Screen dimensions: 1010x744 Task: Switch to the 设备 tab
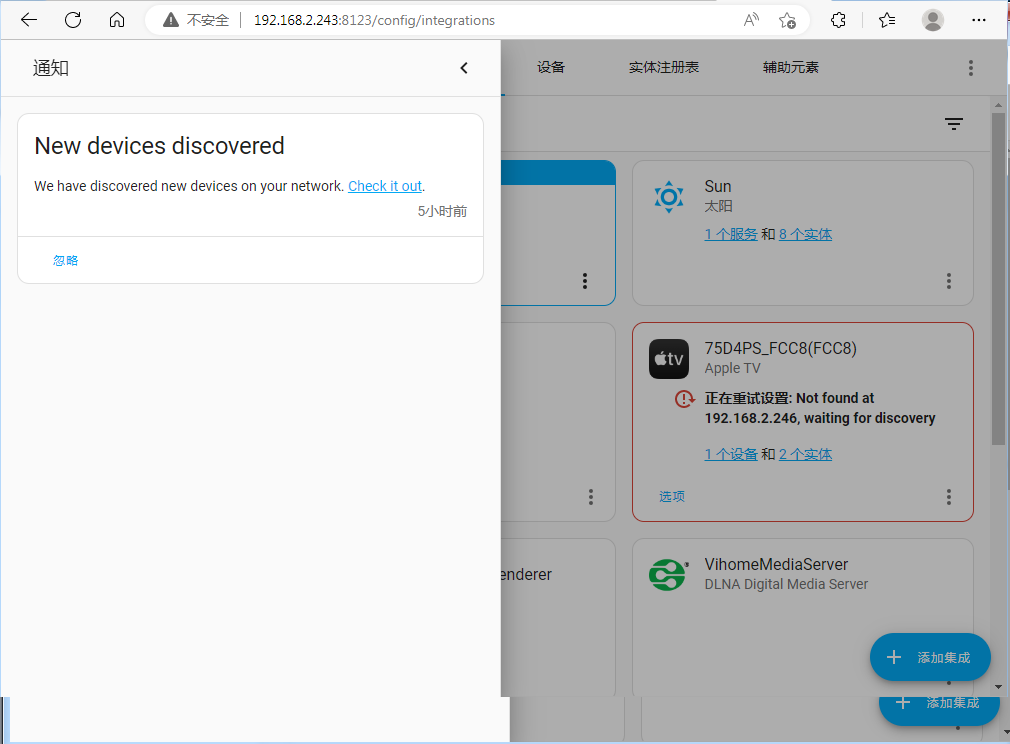click(x=551, y=67)
